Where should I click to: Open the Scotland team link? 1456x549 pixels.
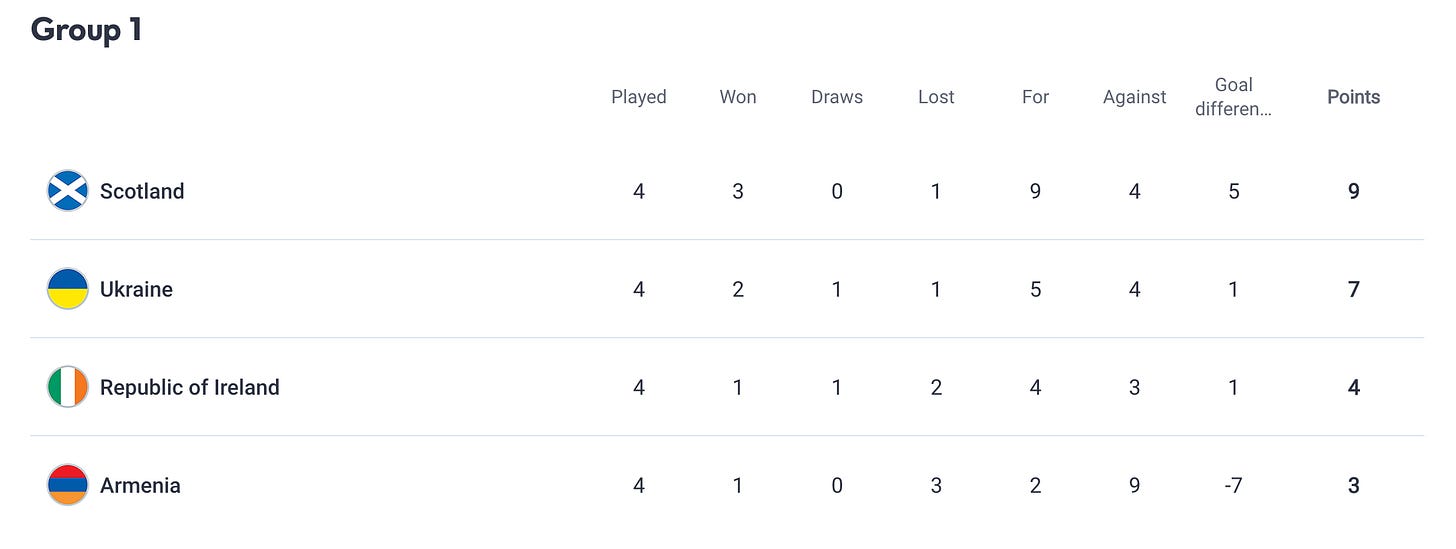pyautogui.click(x=142, y=191)
